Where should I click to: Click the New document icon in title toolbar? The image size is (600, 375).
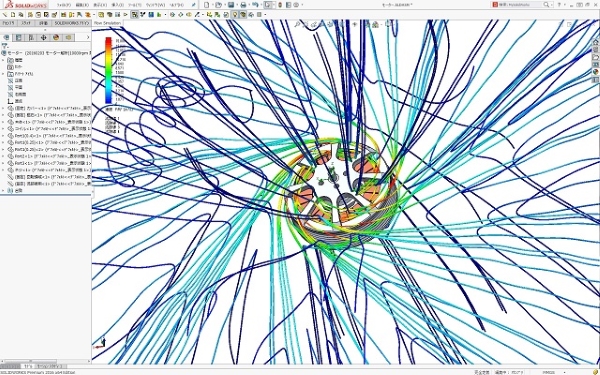click(x=207, y=5)
